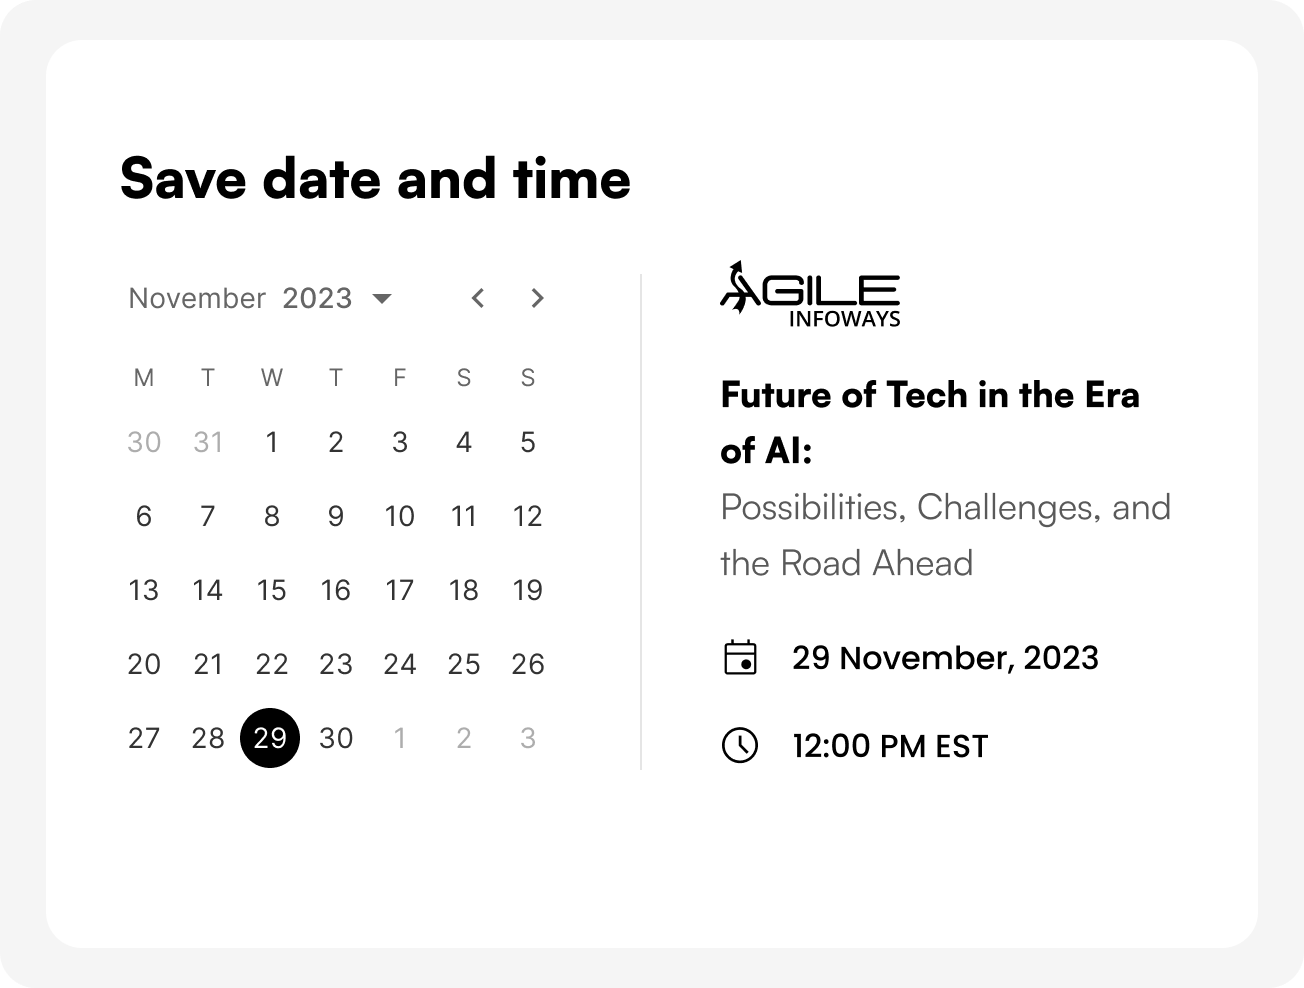Pick November 15 on the calendar
Viewport: 1304px width, 988px height.
(x=271, y=590)
